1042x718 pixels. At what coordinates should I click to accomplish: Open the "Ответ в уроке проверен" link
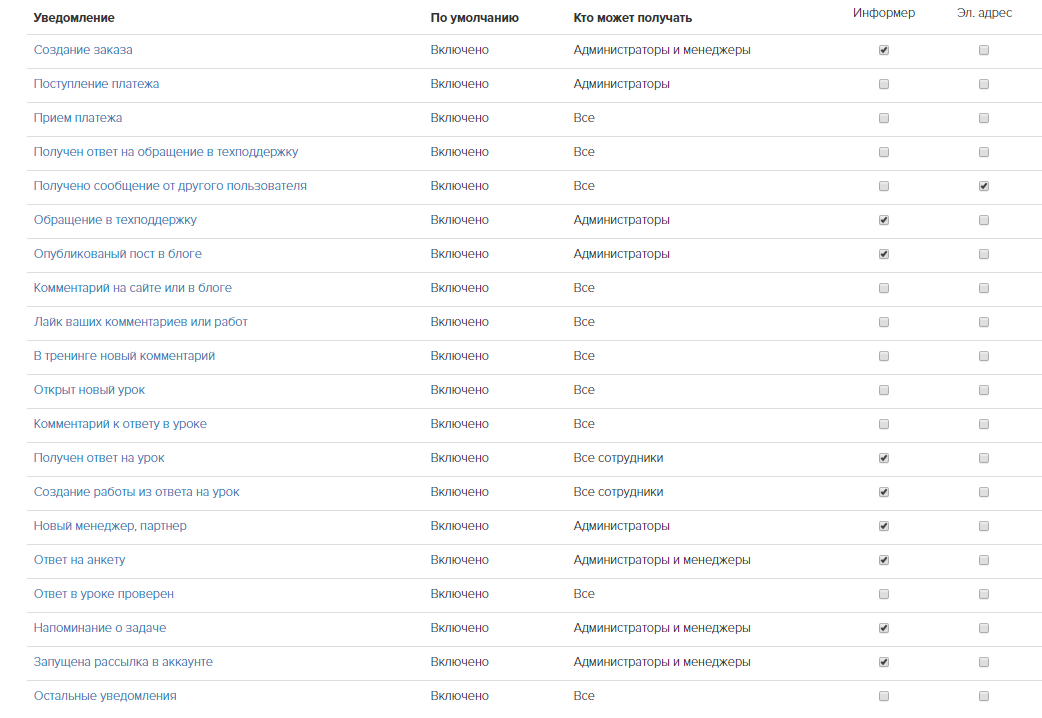(104, 593)
